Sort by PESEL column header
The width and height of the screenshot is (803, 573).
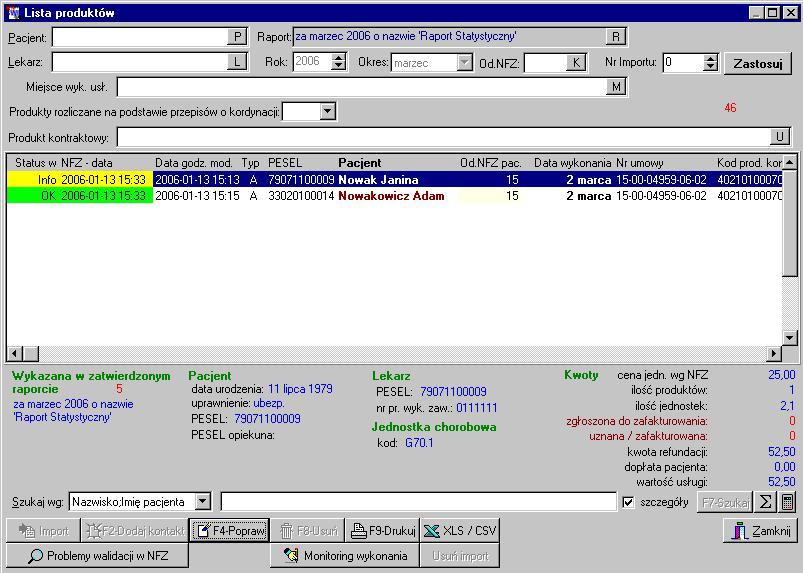pyautogui.click(x=285, y=163)
